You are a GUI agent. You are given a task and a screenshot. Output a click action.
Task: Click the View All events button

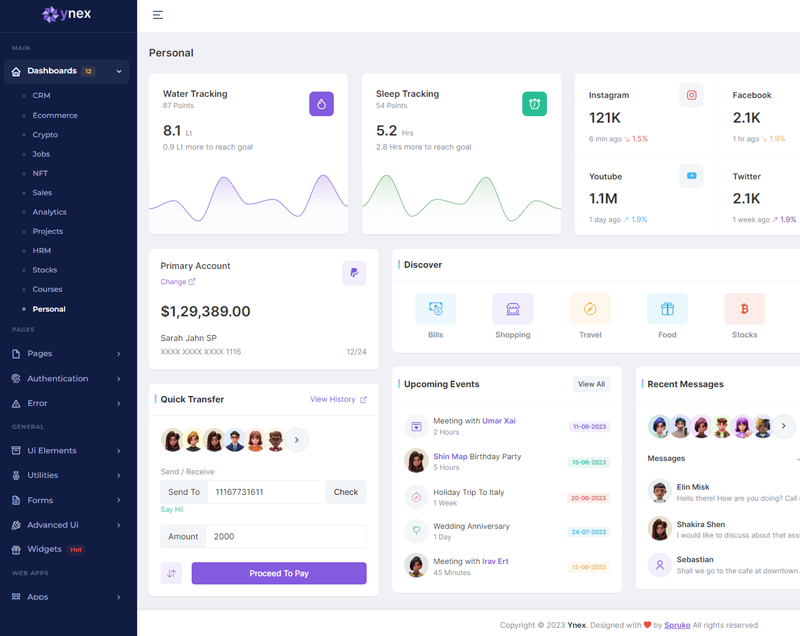pos(591,384)
